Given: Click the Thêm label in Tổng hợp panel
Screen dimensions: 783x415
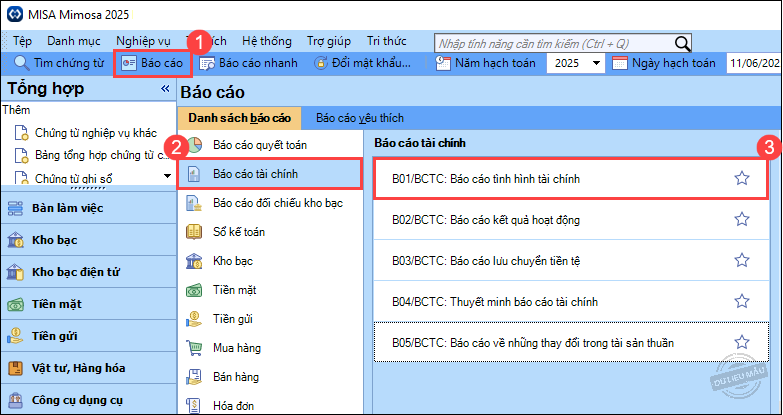Looking at the screenshot, I should point(16,110).
